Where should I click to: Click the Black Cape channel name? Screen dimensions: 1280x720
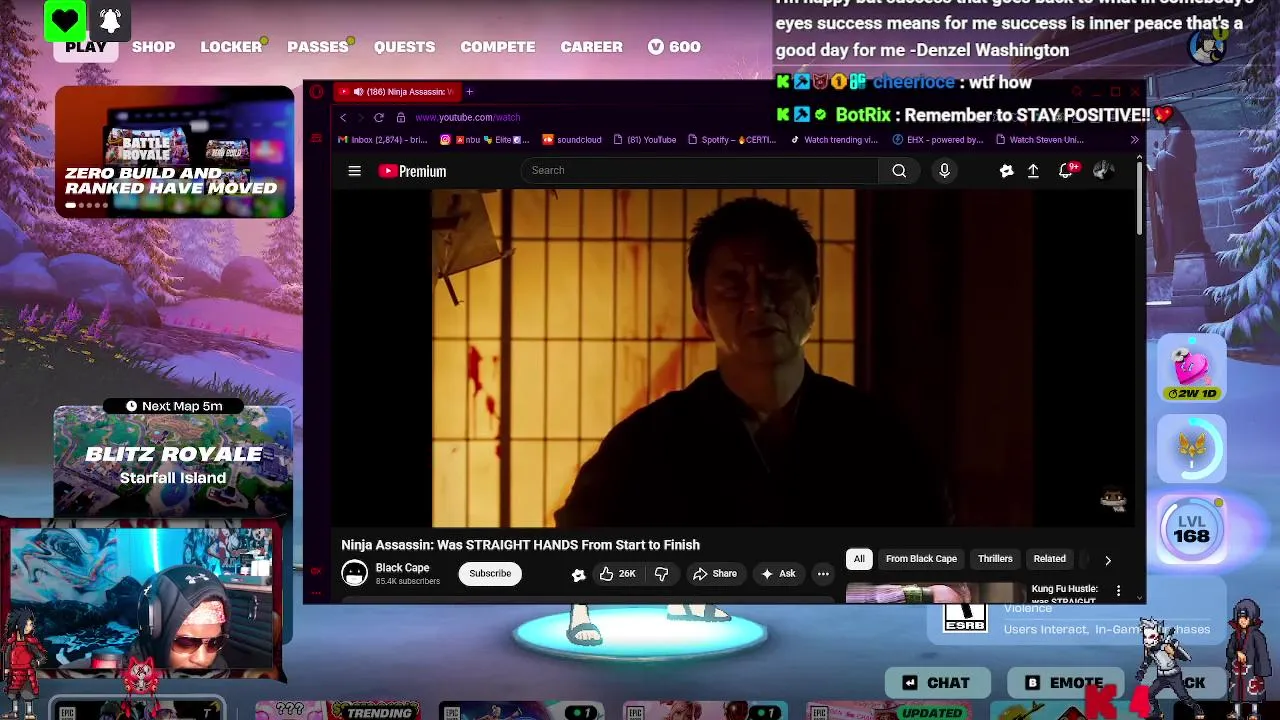(x=402, y=568)
